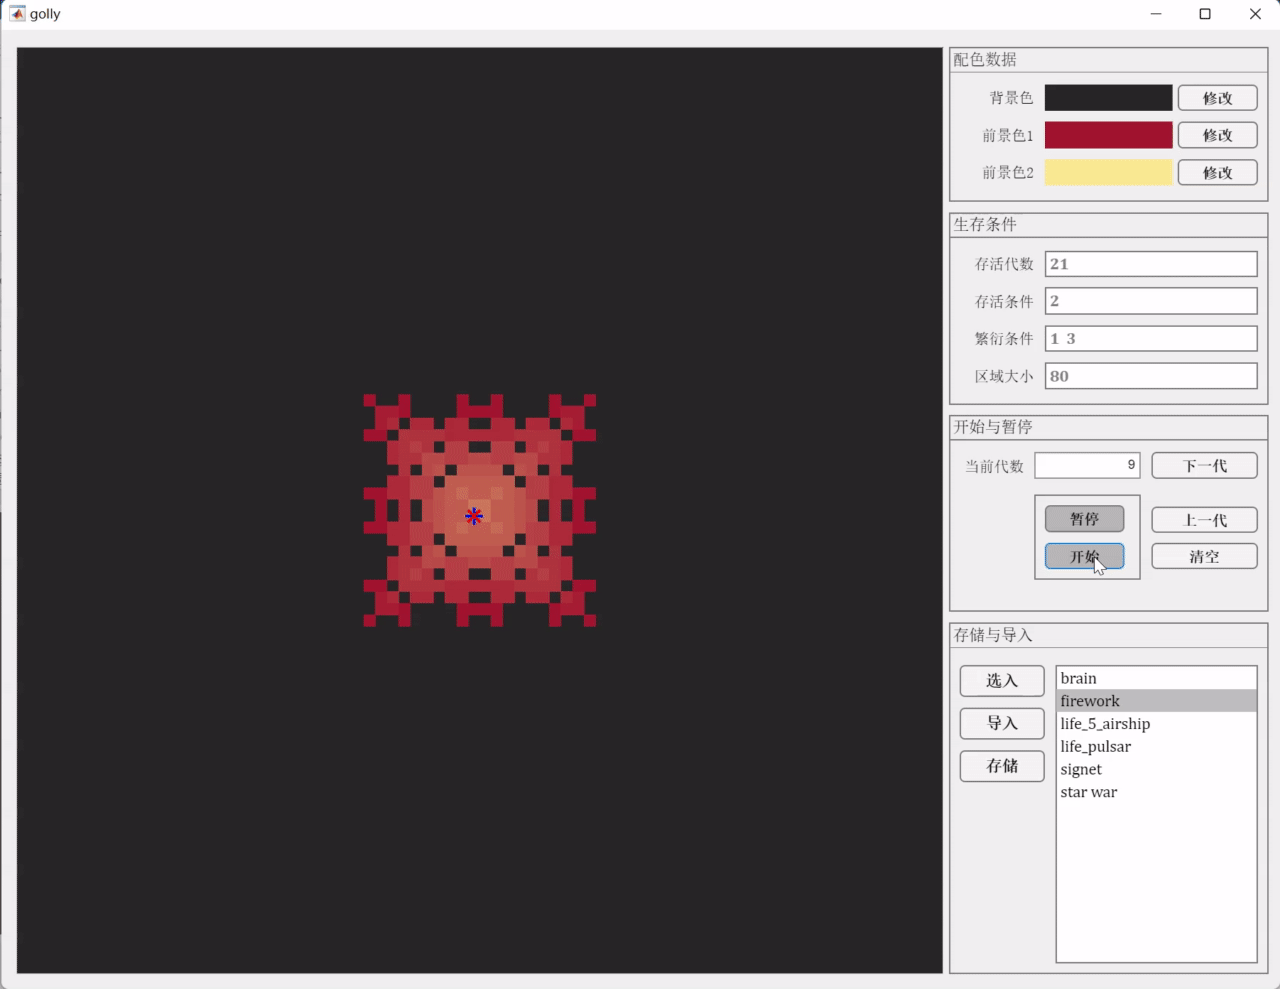Image resolution: width=1280 pixels, height=989 pixels.
Task: Select brain in the pattern list
Action: pyautogui.click(x=1156, y=678)
